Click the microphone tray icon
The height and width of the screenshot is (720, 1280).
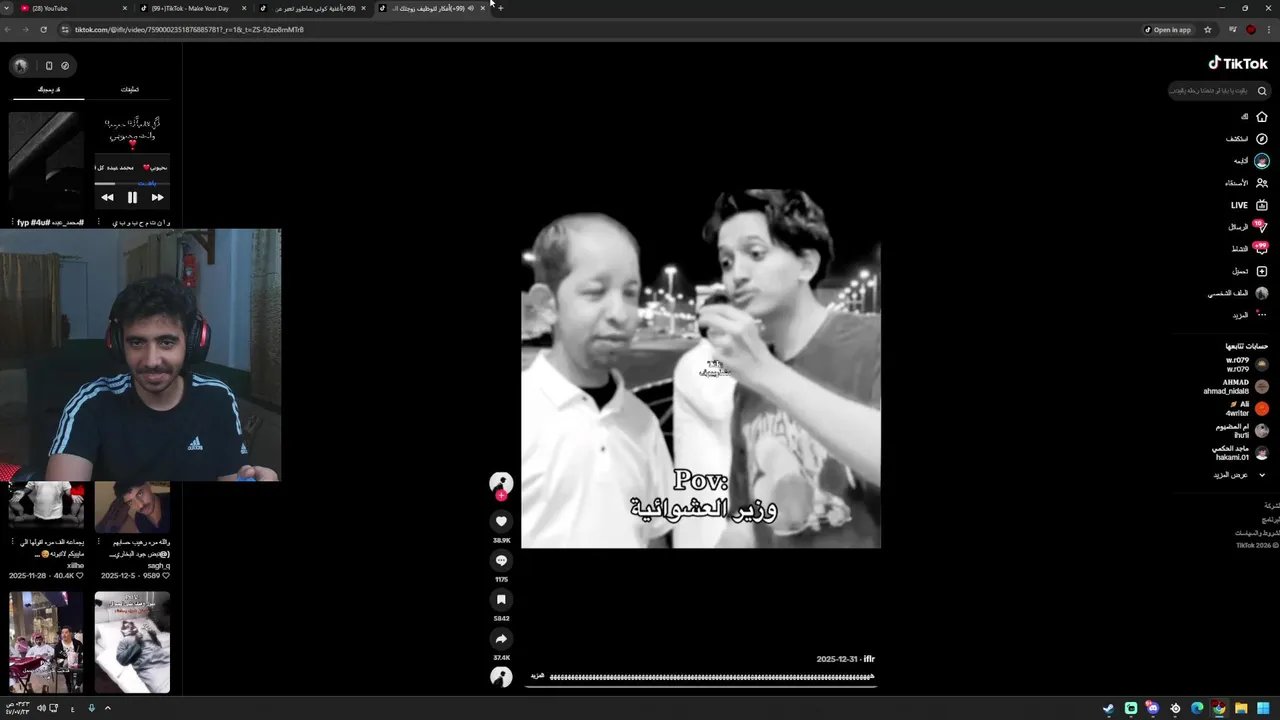[x=91, y=708]
